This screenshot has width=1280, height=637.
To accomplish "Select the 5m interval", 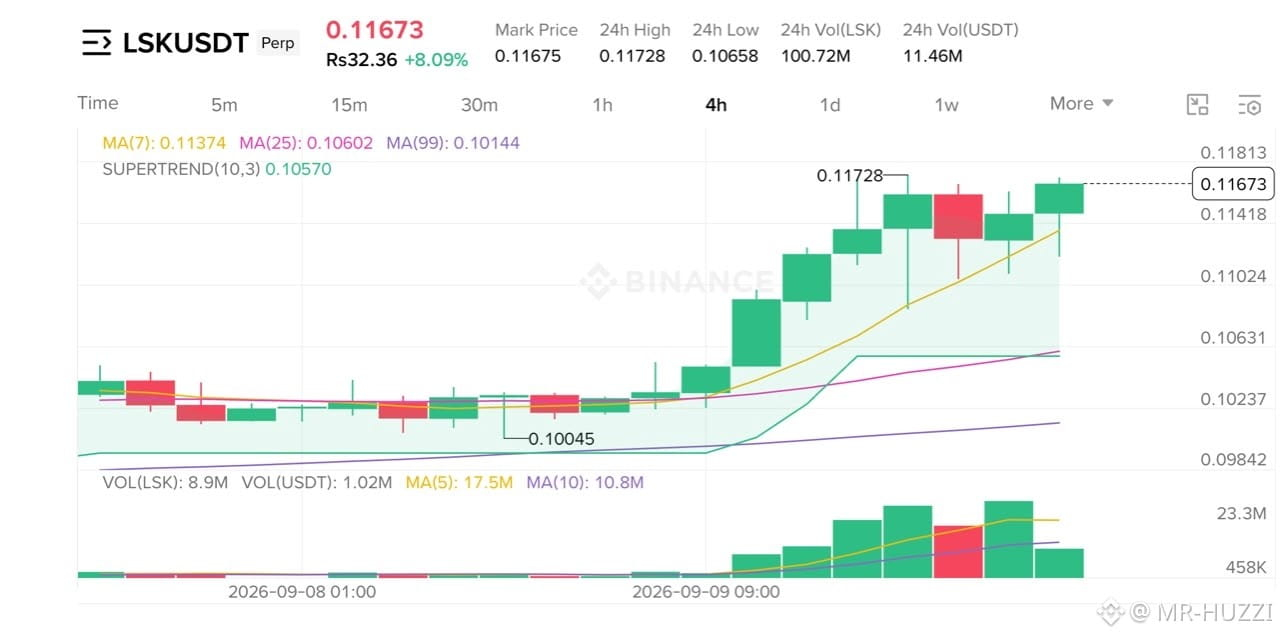I will click(x=224, y=105).
